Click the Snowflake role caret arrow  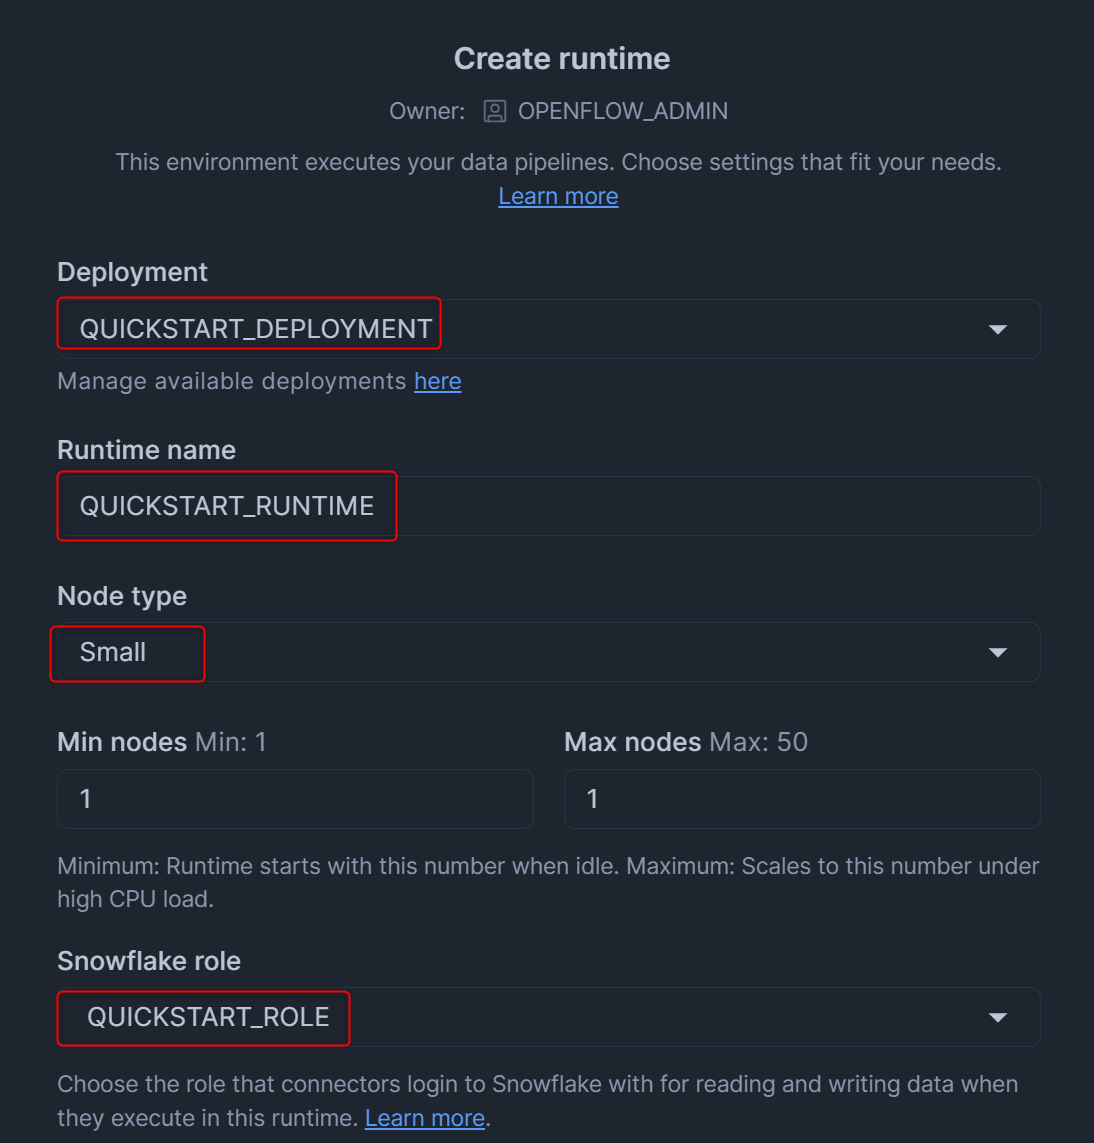(x=997, y=1017)
